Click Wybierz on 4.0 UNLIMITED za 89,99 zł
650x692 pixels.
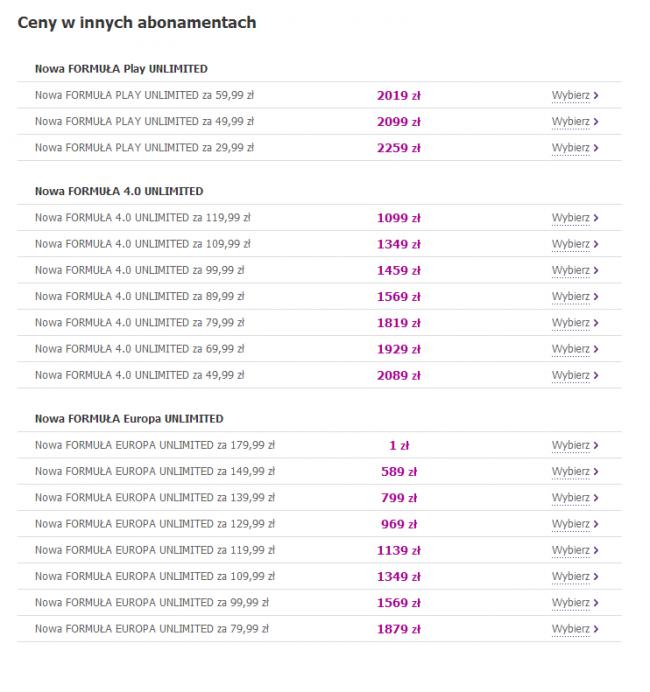tap(575, 297)
